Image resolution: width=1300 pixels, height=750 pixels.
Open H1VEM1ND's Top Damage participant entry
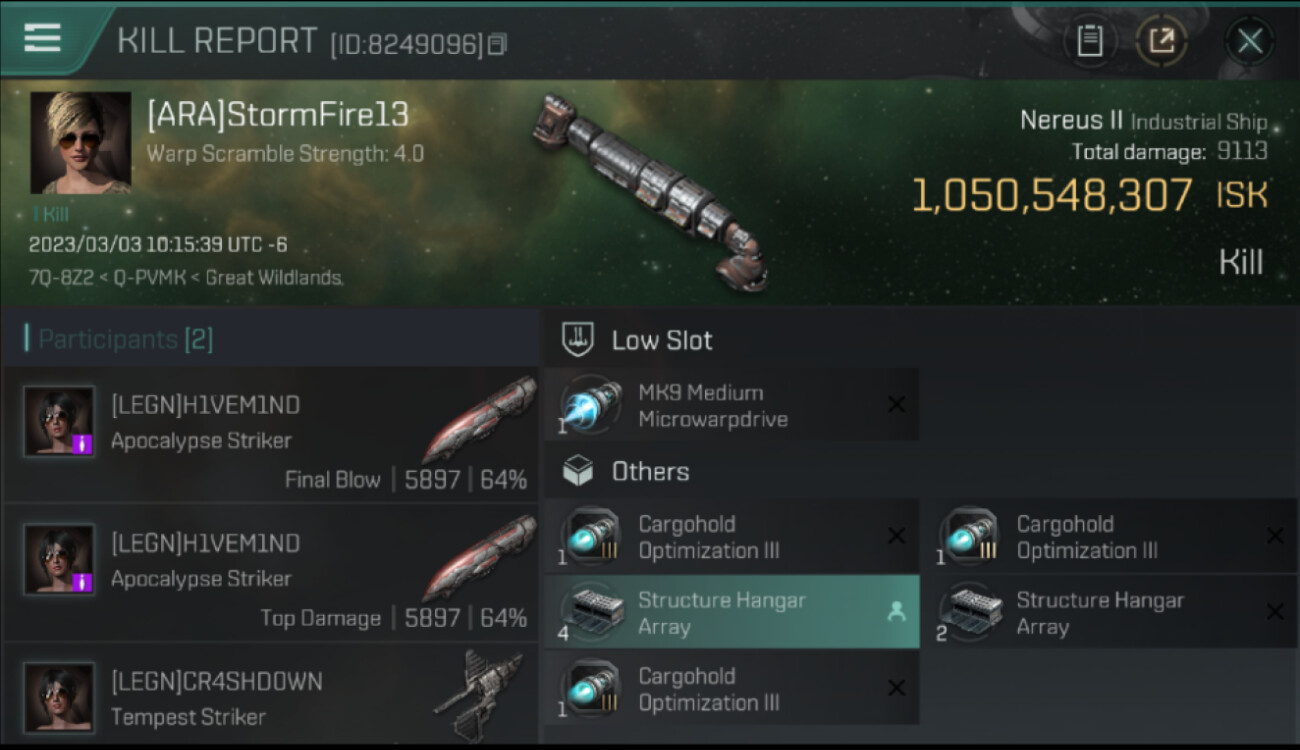point(270,572)
